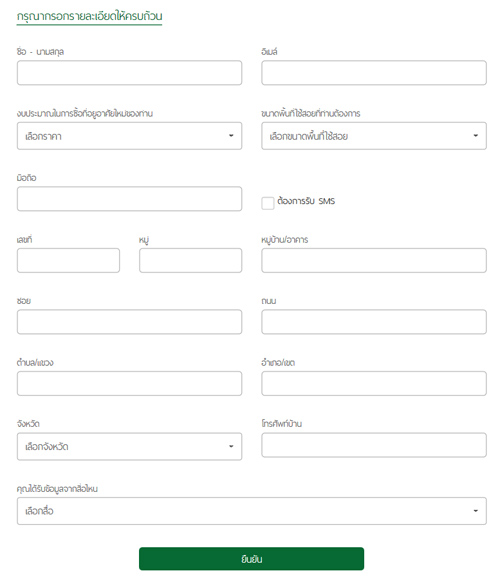Focus the อีเมล์ email text box
Viewport: 500px width, 582px height.
pyautogui.click(x=374, y=73)
